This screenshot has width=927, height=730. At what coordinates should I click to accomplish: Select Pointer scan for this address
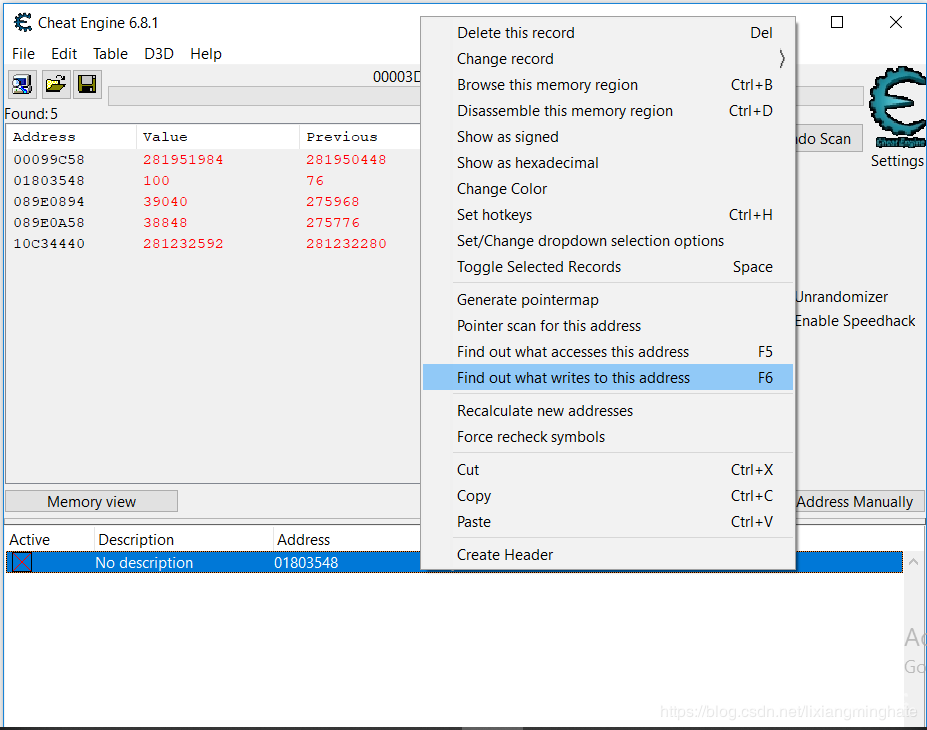point(608,326)
